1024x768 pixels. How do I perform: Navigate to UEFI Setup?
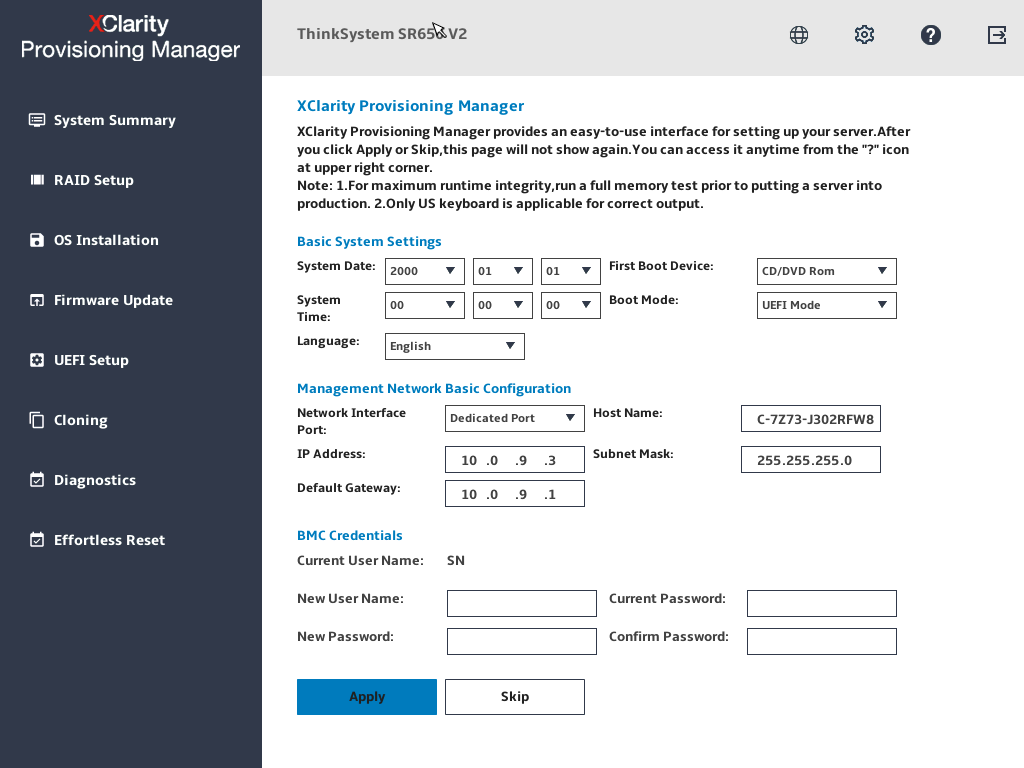point(91,360)
